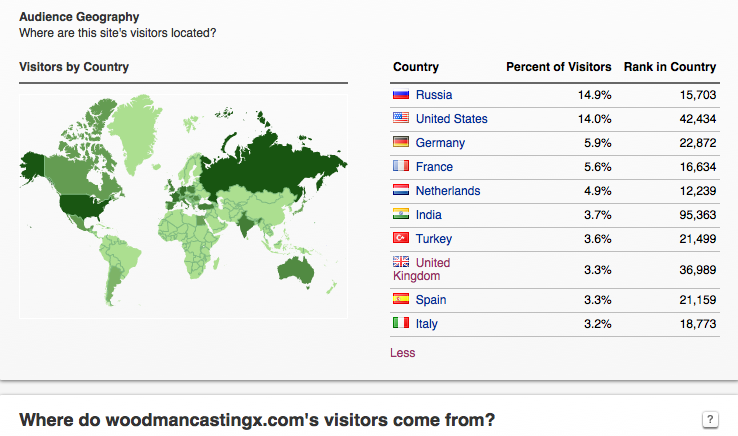The image size is (738, 436).
Task: Collapse the country list with Less
Action: [x=402, y=353]
